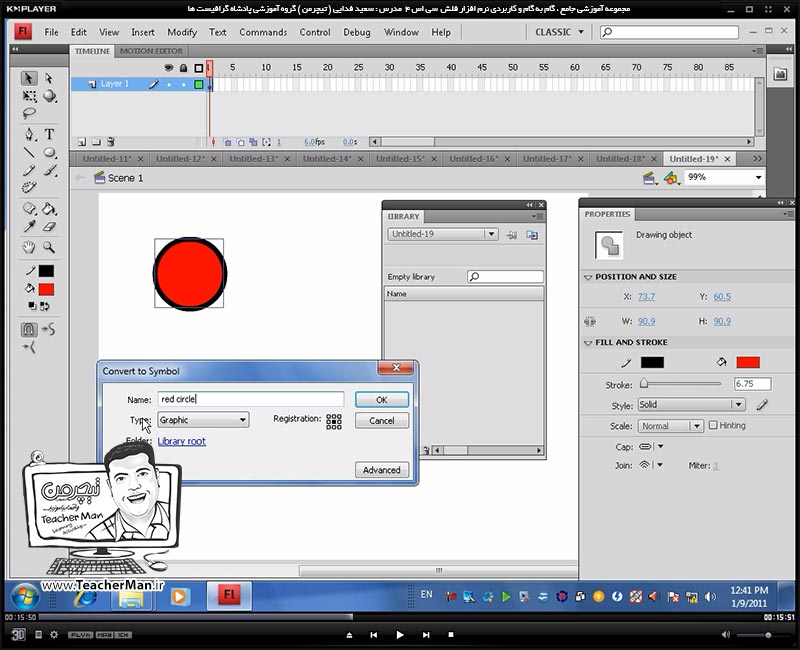Select the Pen tool

29,134
